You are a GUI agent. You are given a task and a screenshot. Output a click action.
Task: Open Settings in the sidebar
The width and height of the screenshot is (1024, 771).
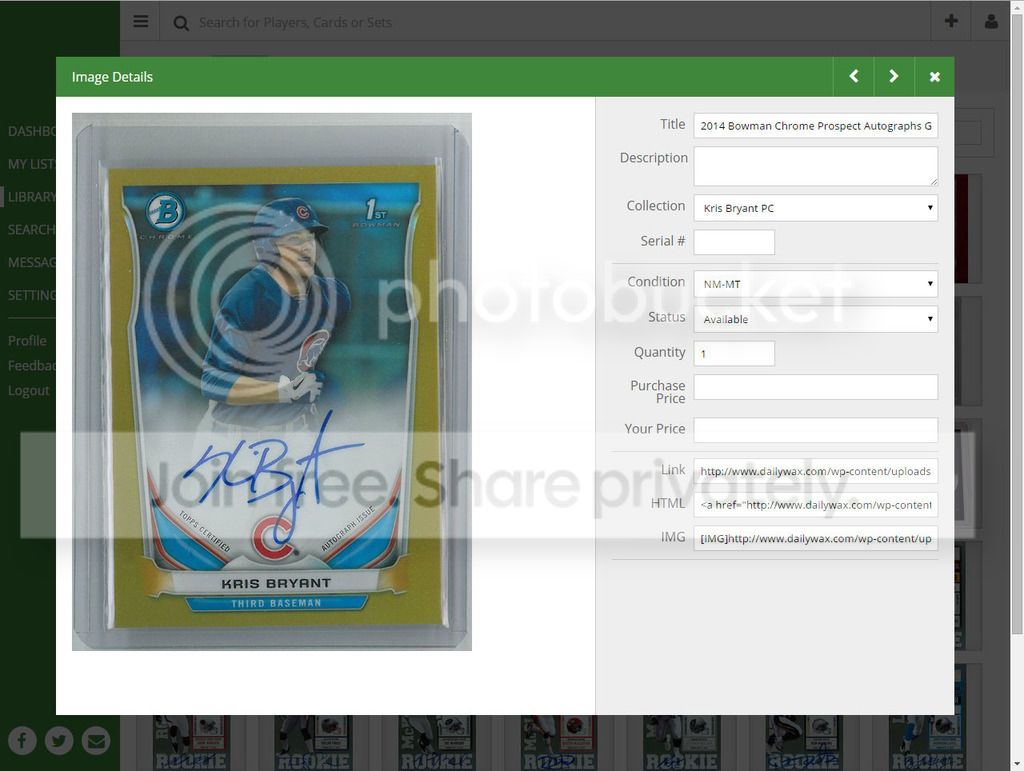click(31, 295)
